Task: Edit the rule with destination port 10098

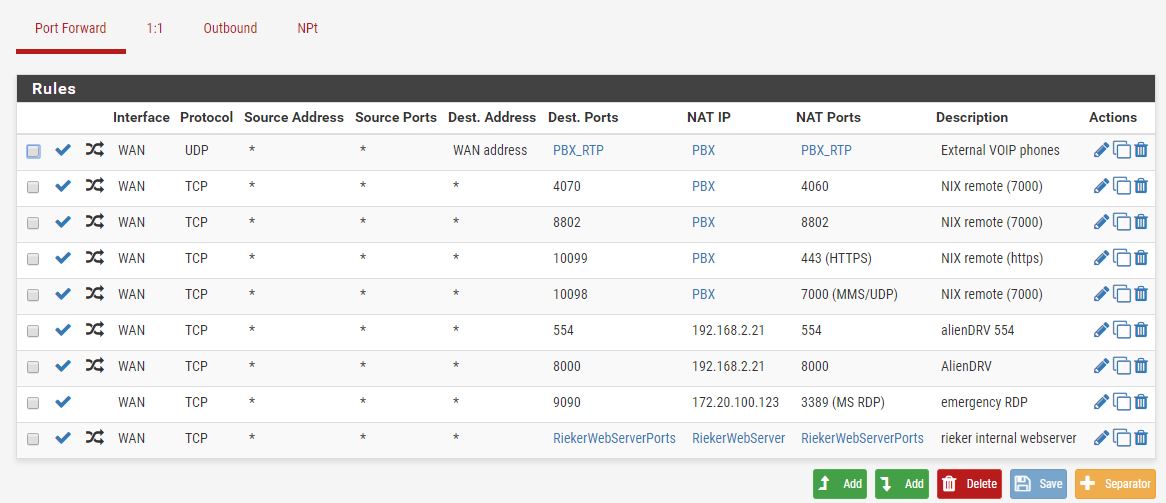Action: coord(1101,295)
